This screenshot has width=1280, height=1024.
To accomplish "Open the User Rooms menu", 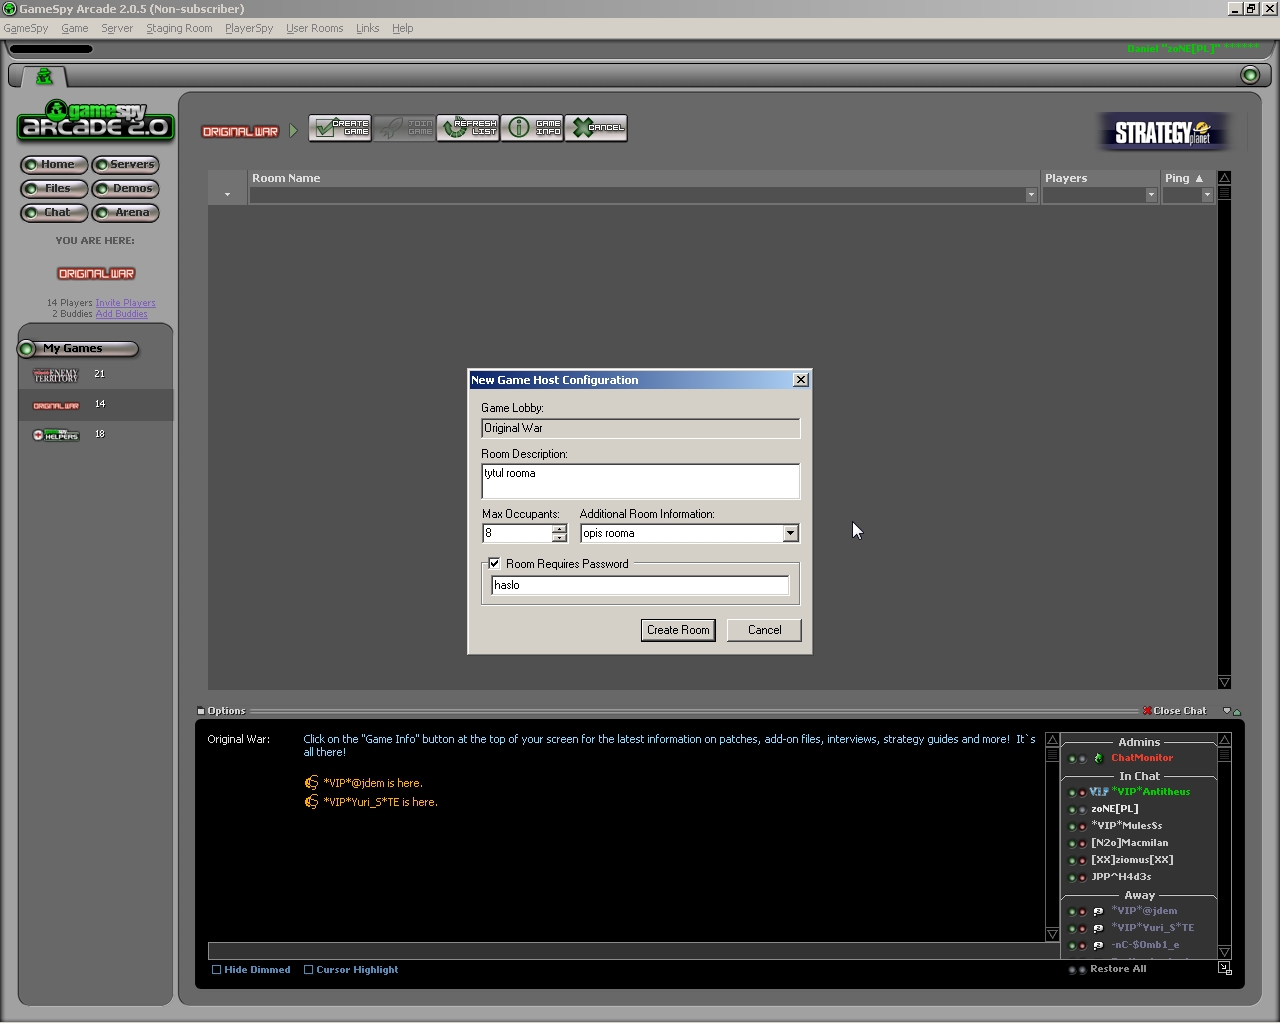I will point(315,28).
